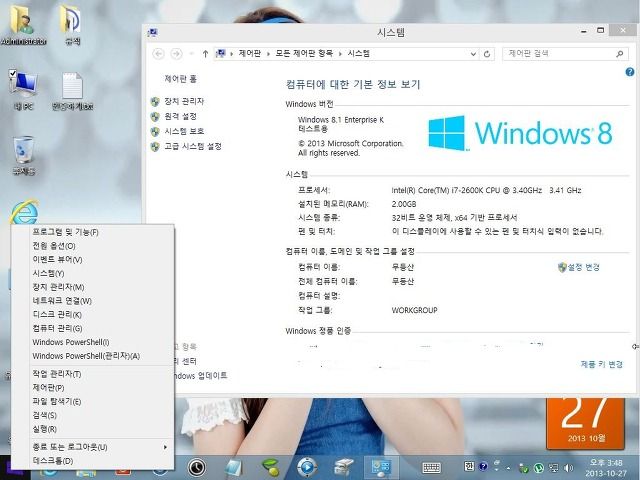This screenshot has width=640, height=480.
Task: Select 시스템(Y) in context menu
Action: 93,273
